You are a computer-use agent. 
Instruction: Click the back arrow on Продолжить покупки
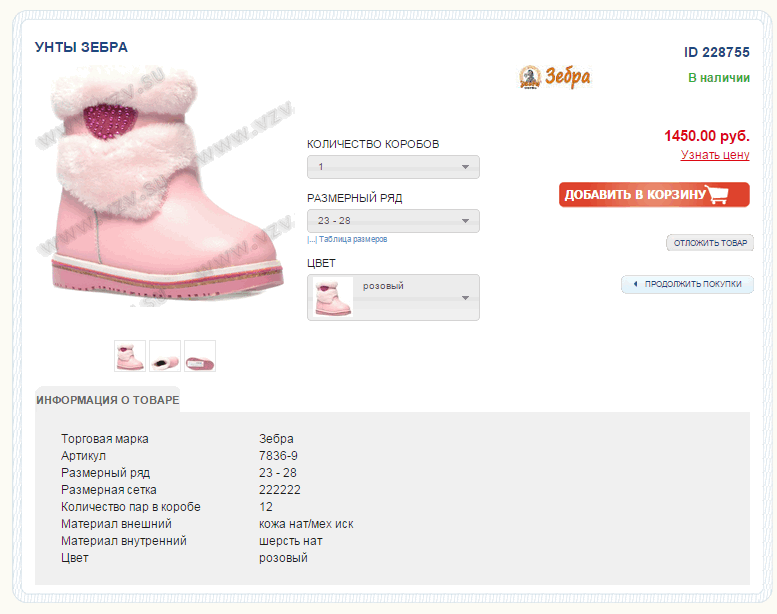pyautogui.click(x=635, y=284)
